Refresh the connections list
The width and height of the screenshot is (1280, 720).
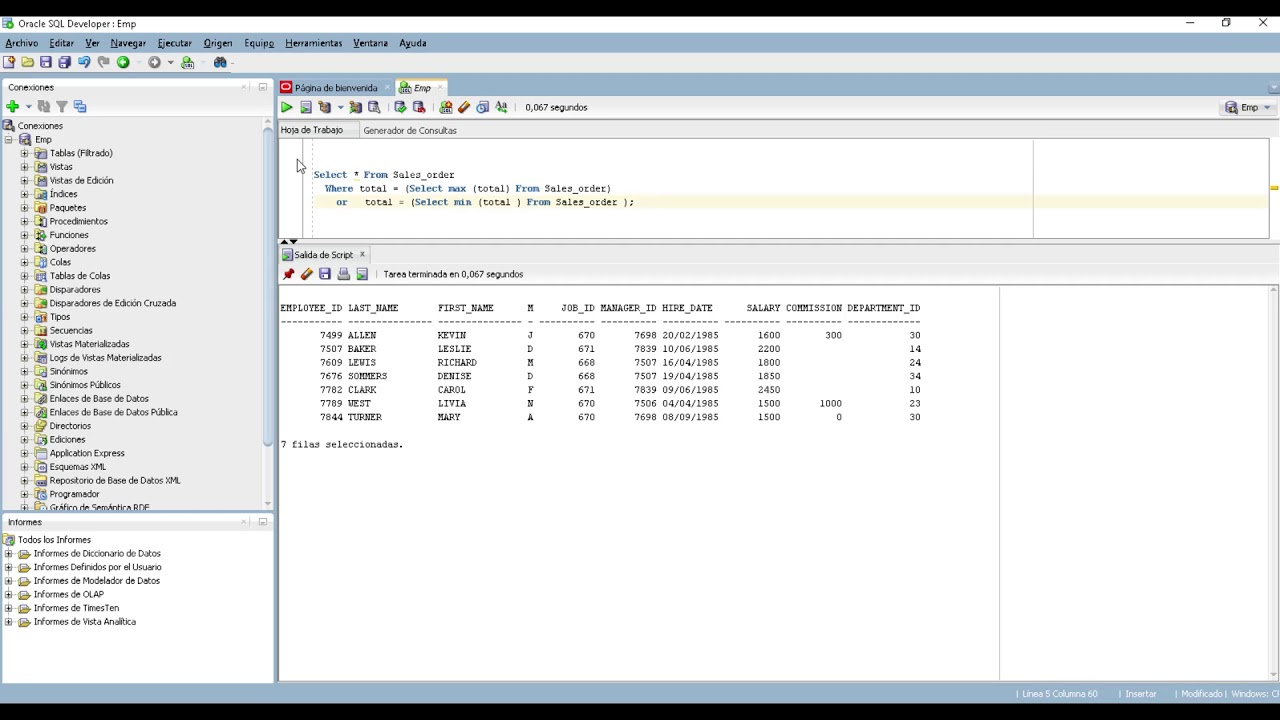tap(44, 106)
